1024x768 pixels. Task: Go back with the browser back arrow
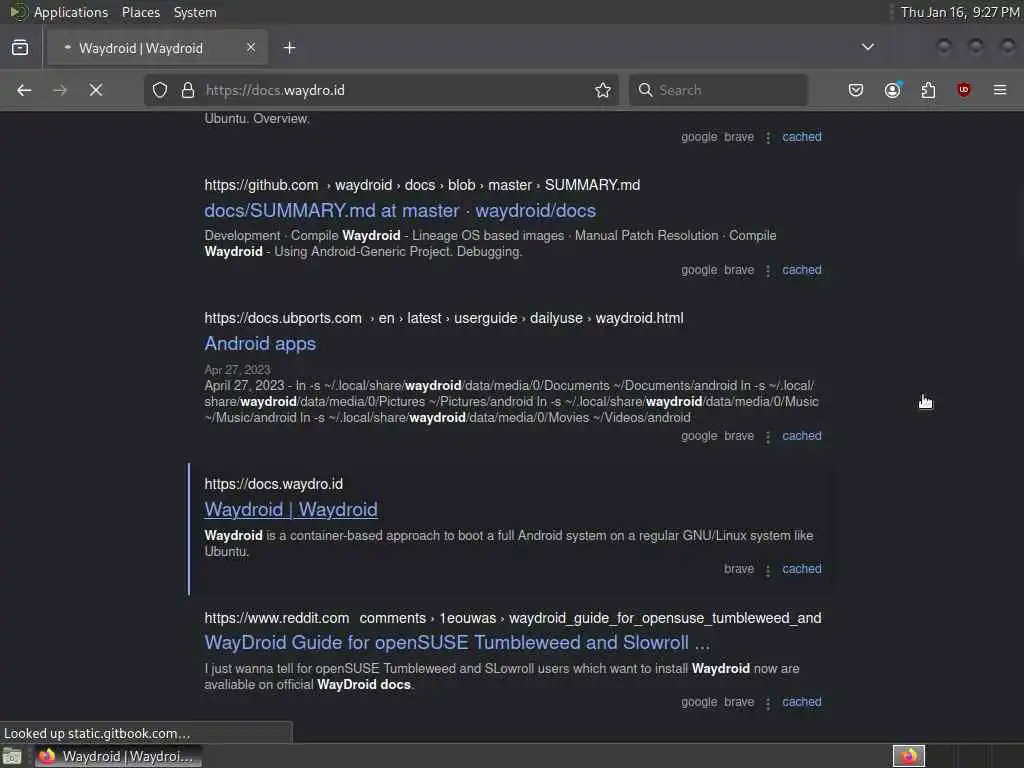click(24, 90)
